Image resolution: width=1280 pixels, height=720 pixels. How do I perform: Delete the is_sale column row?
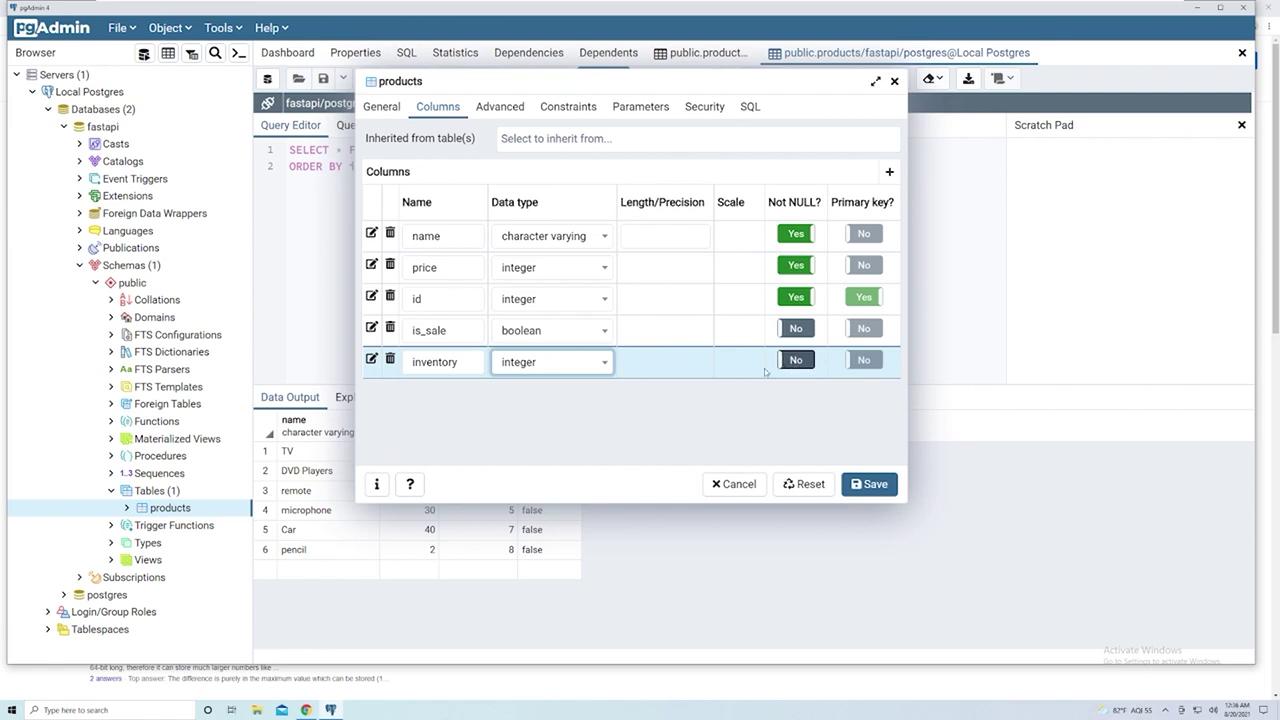click(390, 327)
